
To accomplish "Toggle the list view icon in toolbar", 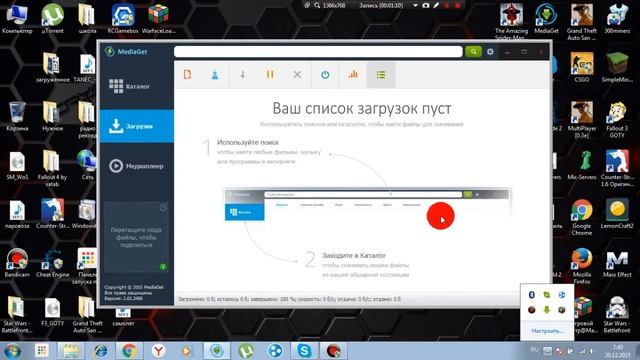I will [381, 75].
